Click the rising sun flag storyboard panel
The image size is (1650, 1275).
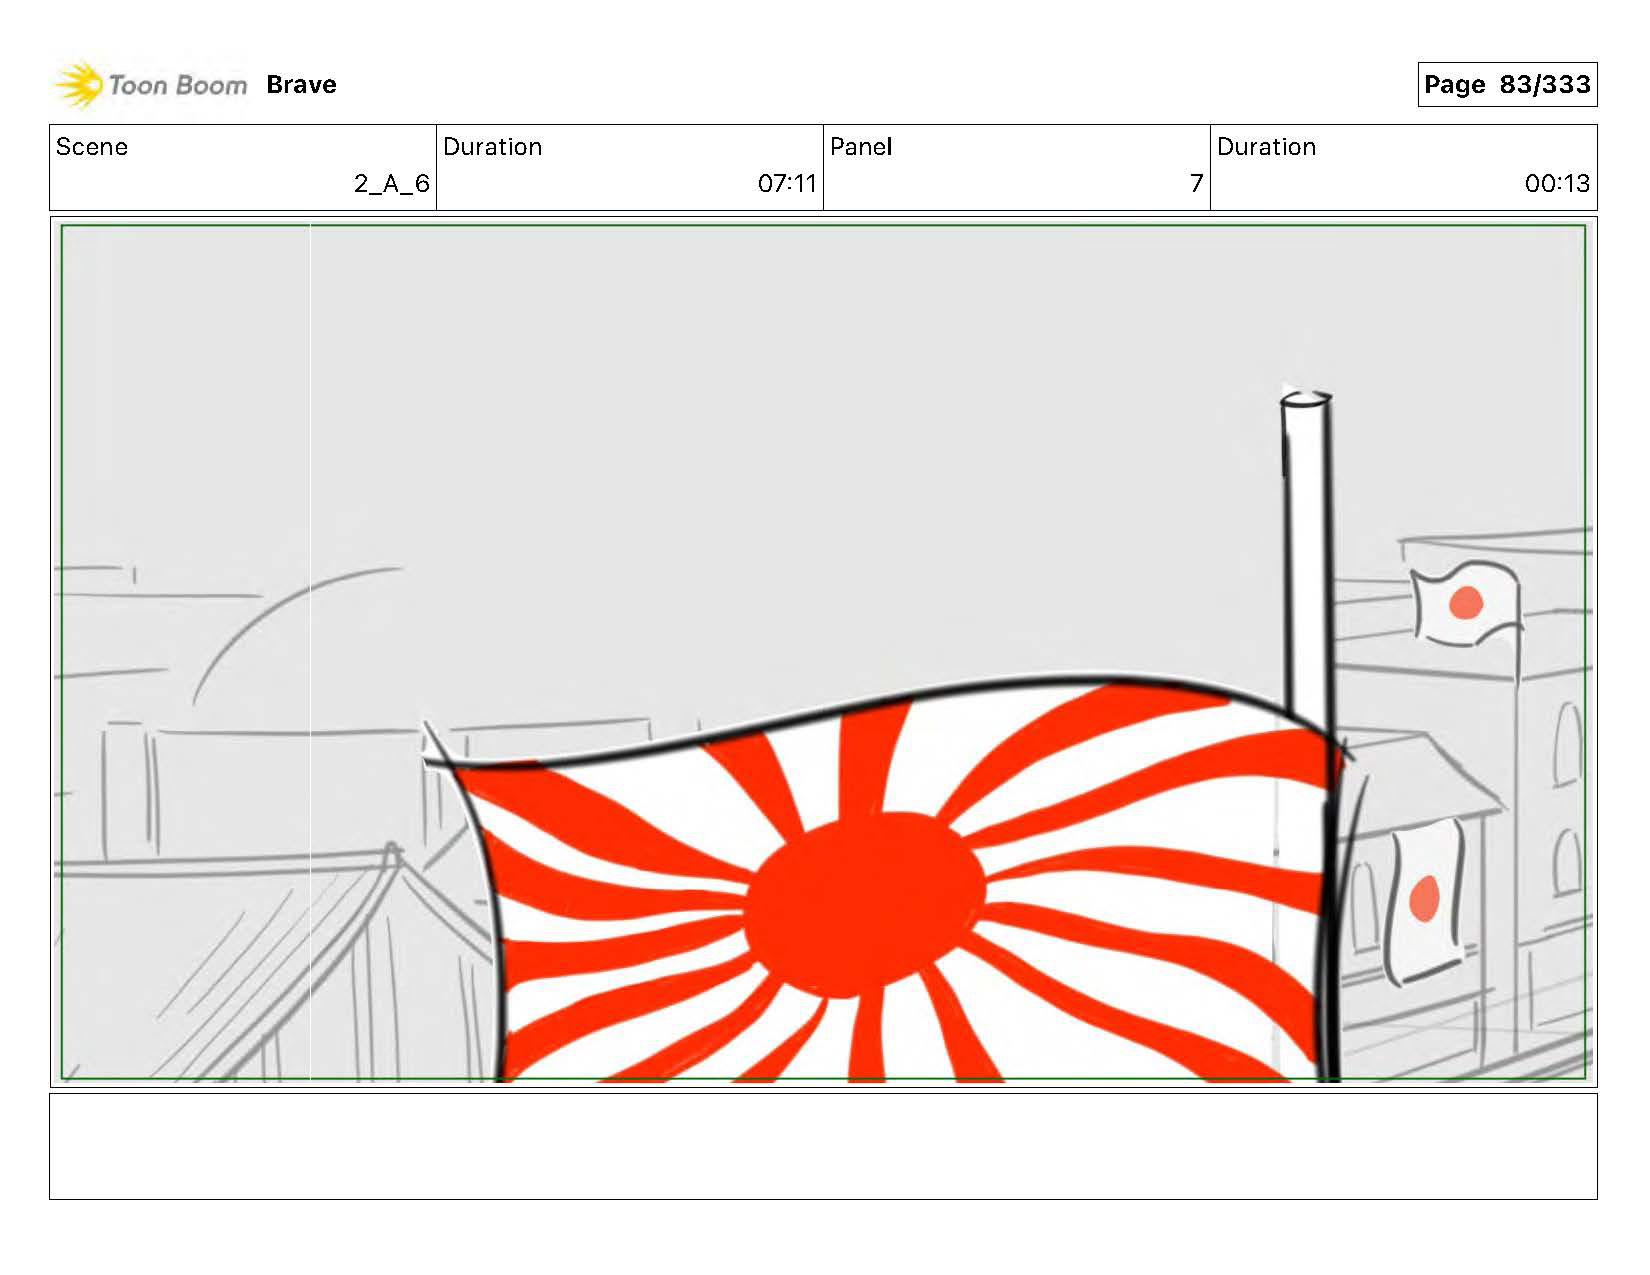(823, 652)
